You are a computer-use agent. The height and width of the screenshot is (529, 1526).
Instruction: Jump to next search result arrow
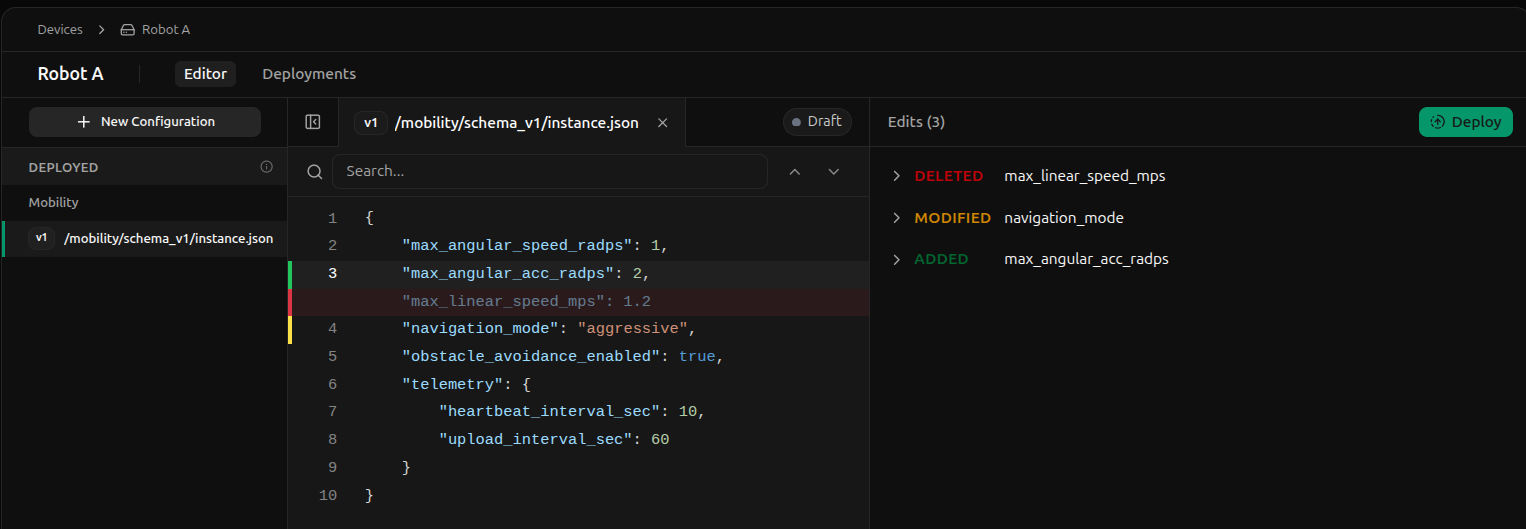click(x=834, y=172)
